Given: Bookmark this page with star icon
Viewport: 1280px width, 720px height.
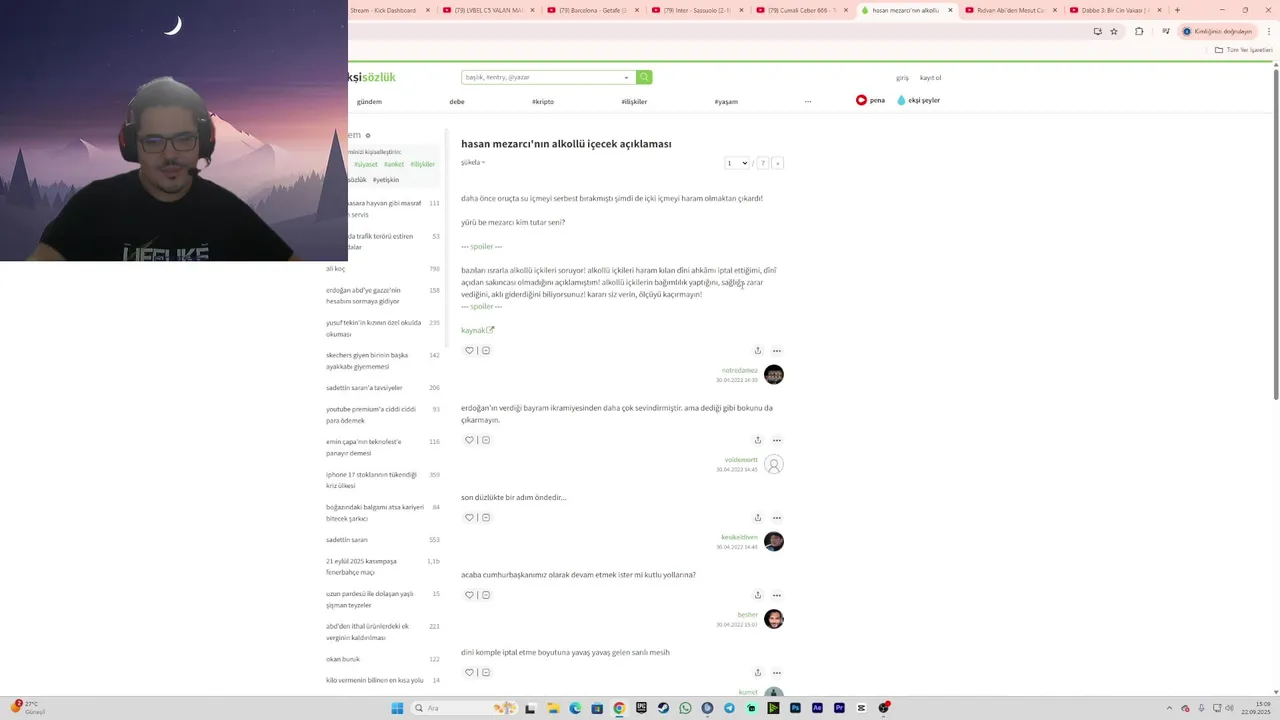Looking at the screenshot, I should [x=1114, y=31].
